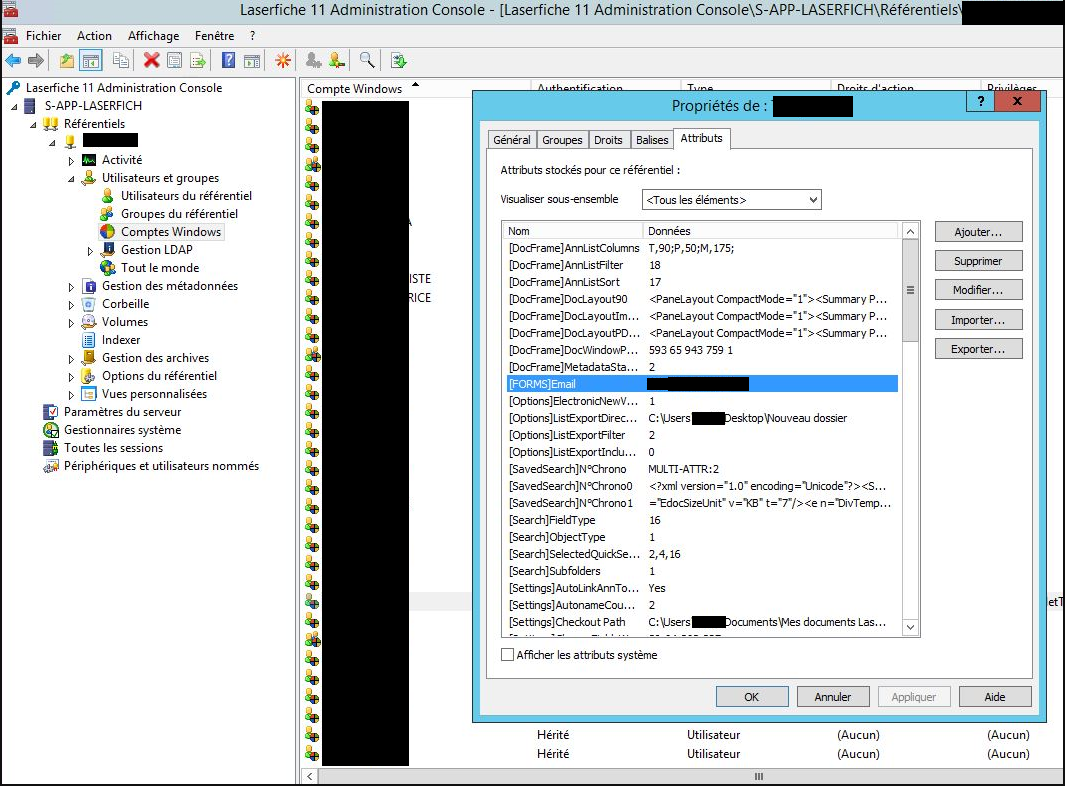
Task: Click the Indexer icon in the tree
Action: pyautogui.click(x=89, y=340)
